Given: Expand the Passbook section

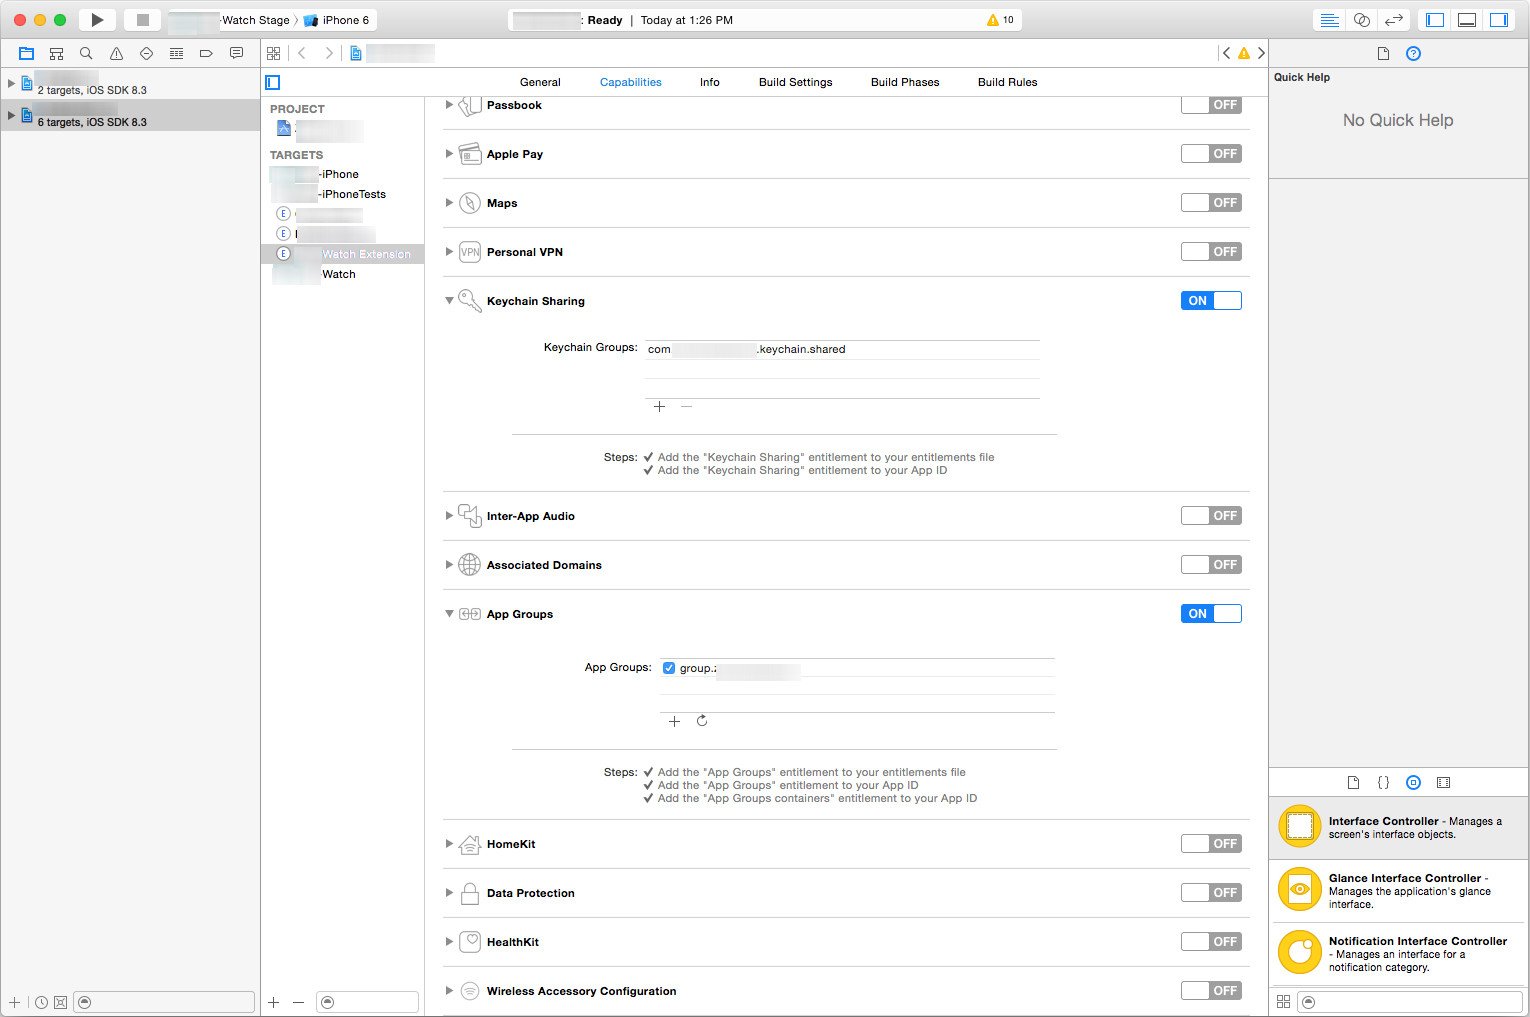Looking at the screenshot, I should coord(449,105).
